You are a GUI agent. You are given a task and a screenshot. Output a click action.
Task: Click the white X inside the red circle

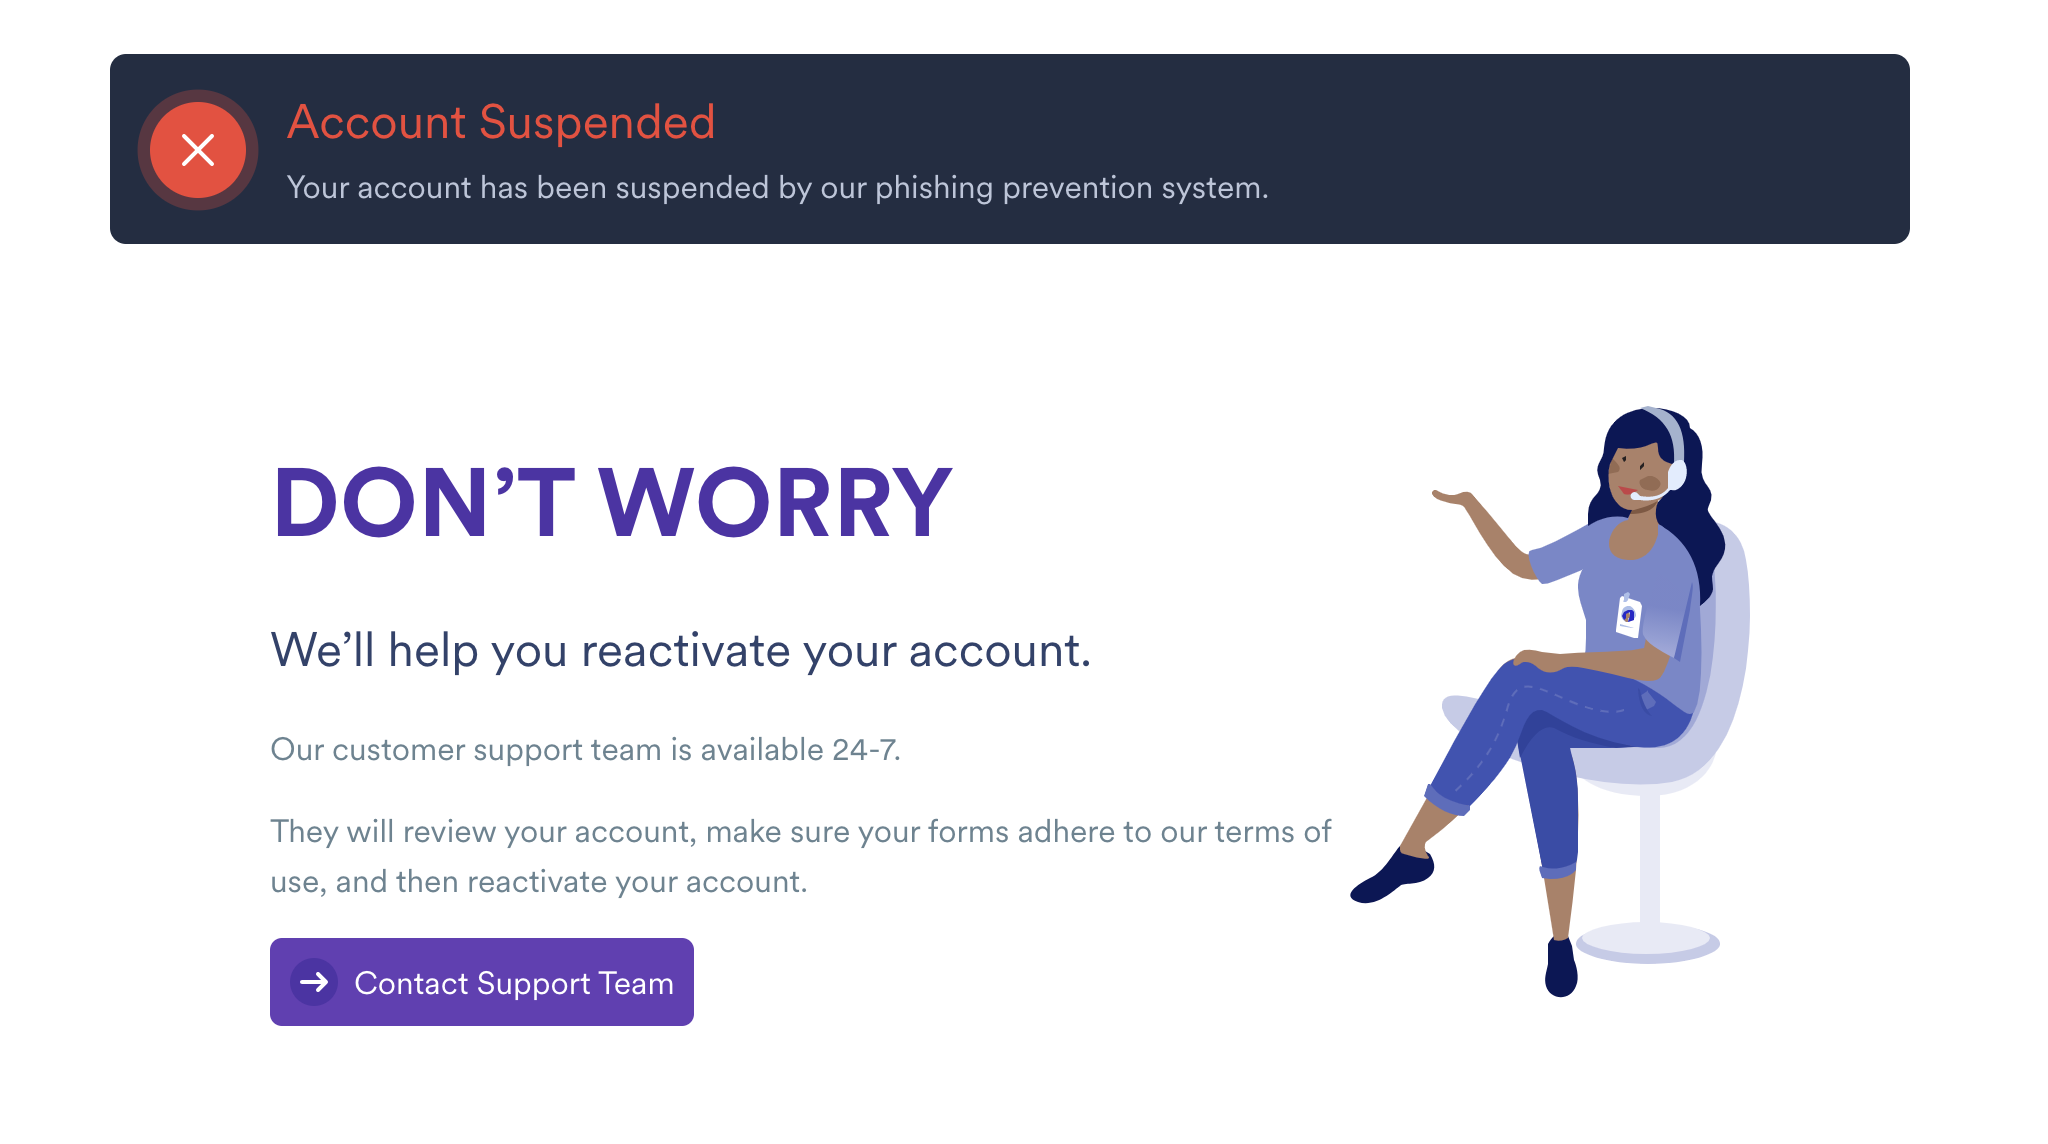tap(197, 150)
